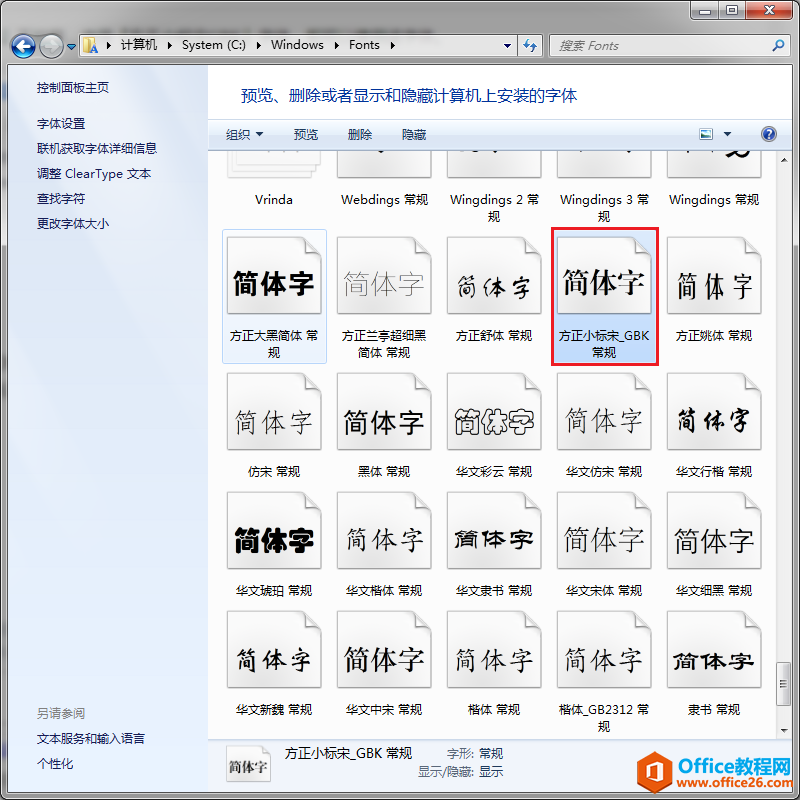Click 预览 in the toolbar
This screenshot has height=800, width=800.
pyautogui.click(x=306, y=135)
